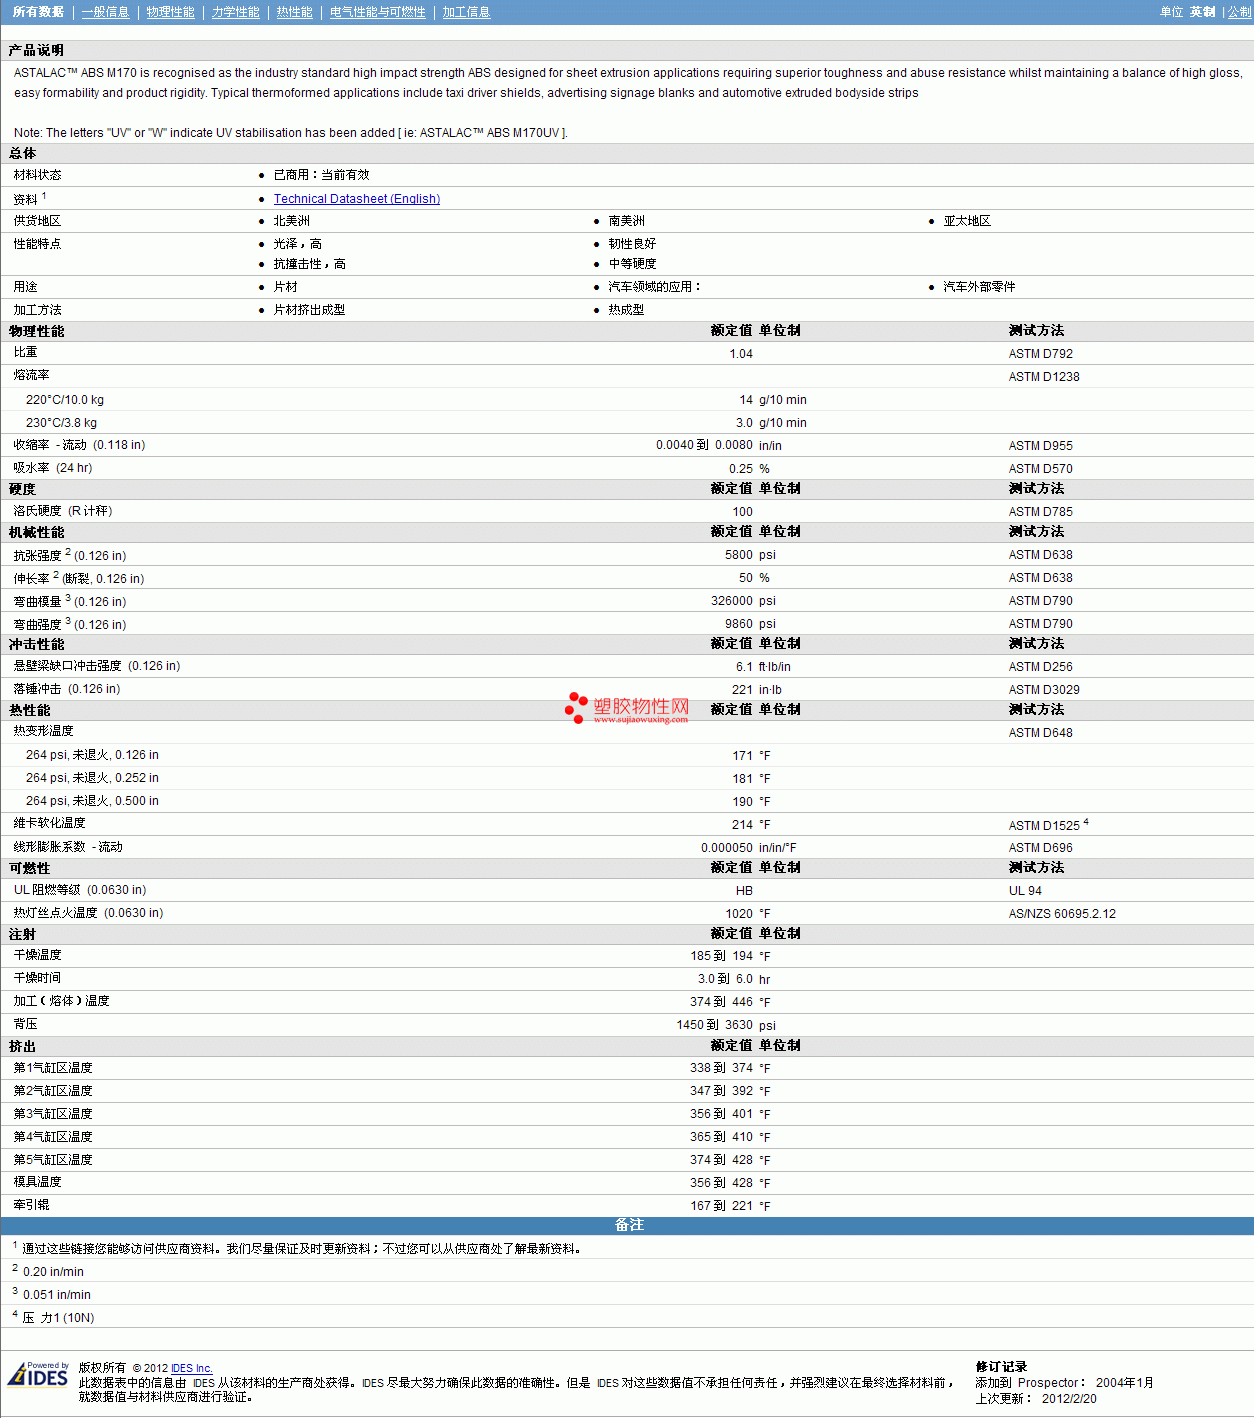Screen dimensions: 1254x1418
Task: Click the 洛氏硬度 (R 计秤) label
Action: pos(63,511)
